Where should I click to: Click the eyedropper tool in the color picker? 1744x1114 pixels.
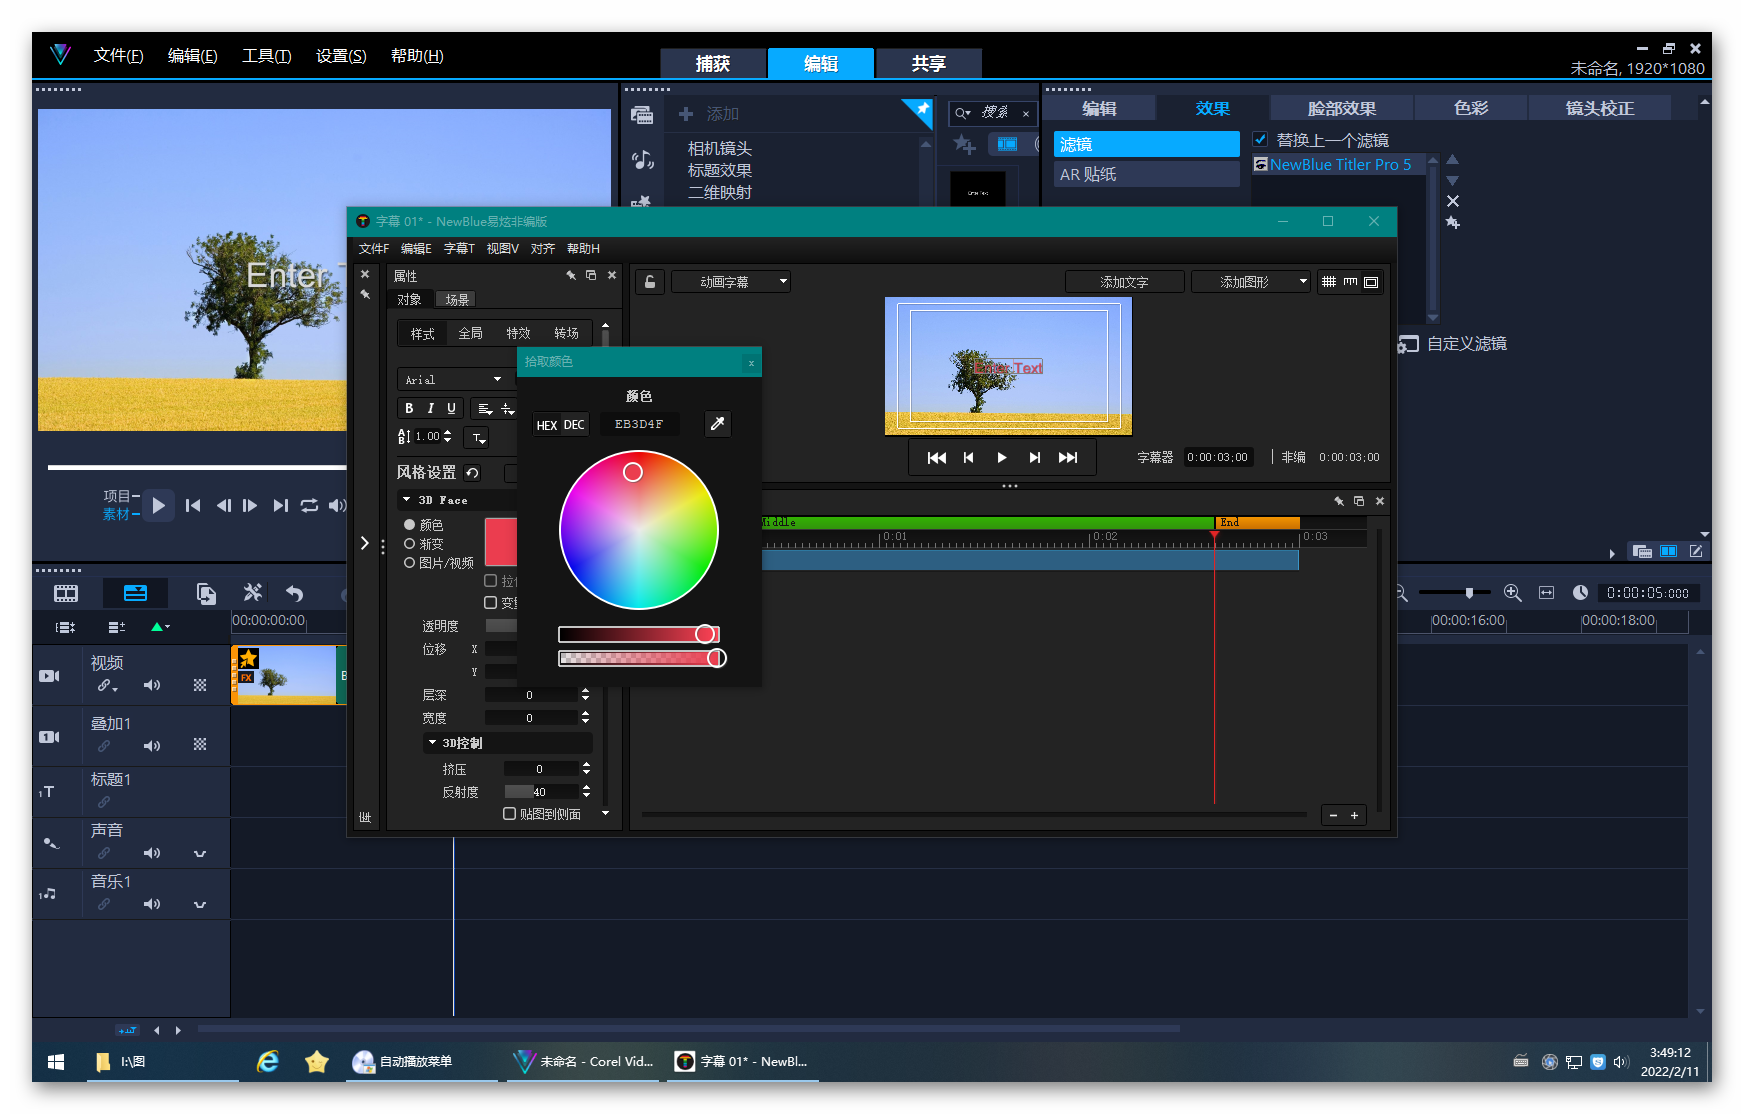click(717, 424)
